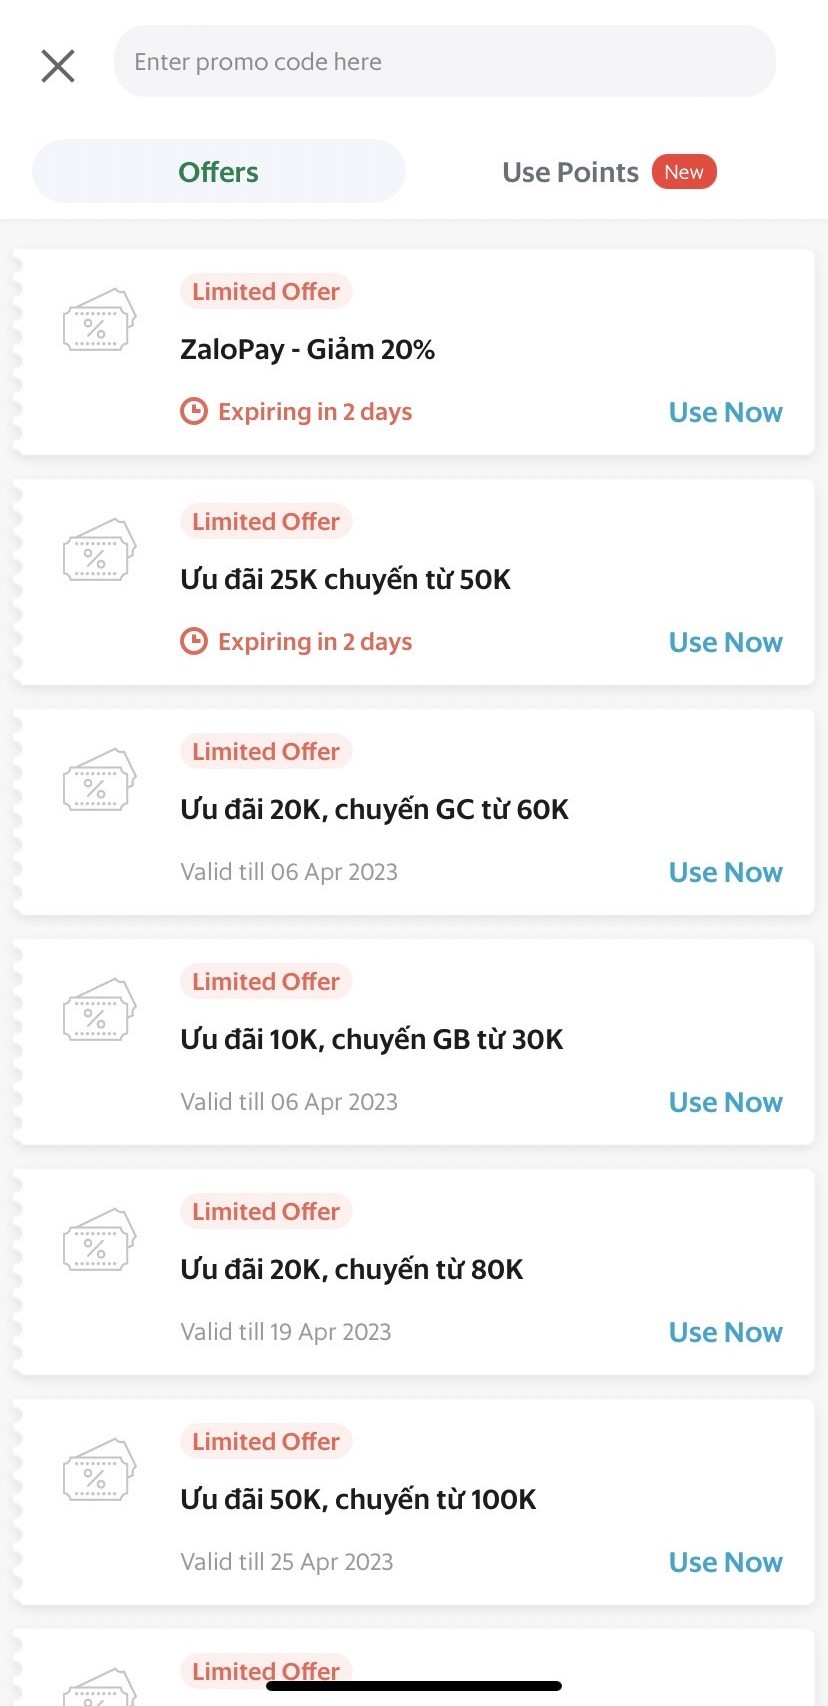Click coupon icon for 10K GB offer
The height and width of the screenshot is (1706, 828).
(x=98, y=1012)
